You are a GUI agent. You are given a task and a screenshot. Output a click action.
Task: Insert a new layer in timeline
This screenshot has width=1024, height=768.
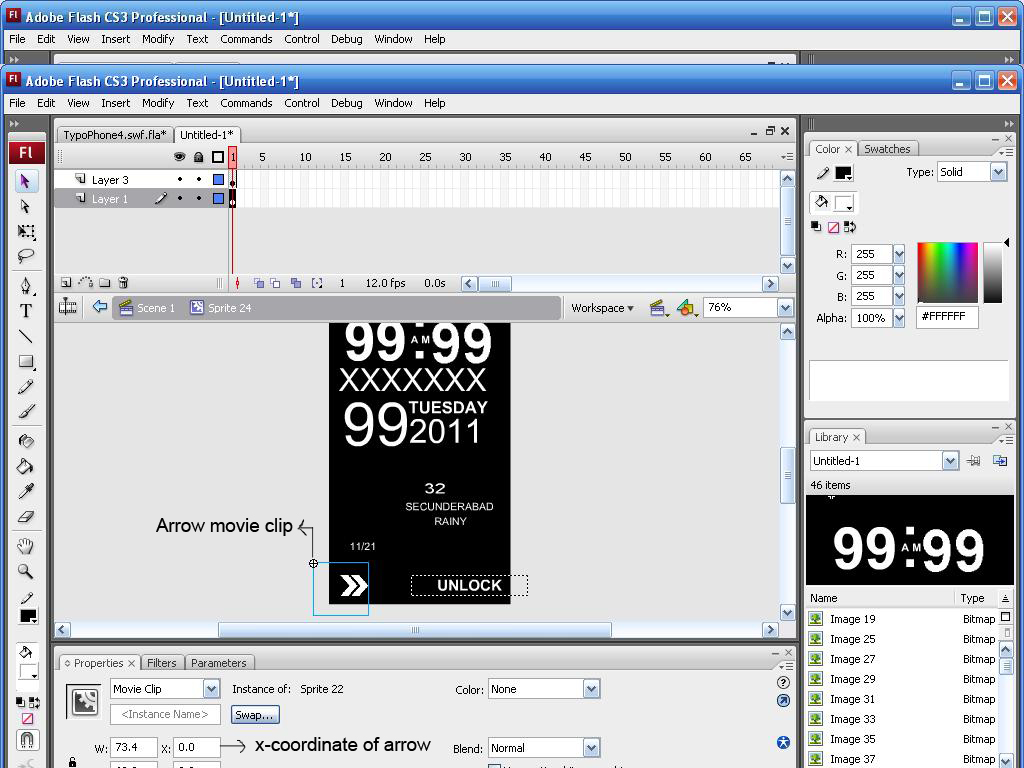[66, 283]
